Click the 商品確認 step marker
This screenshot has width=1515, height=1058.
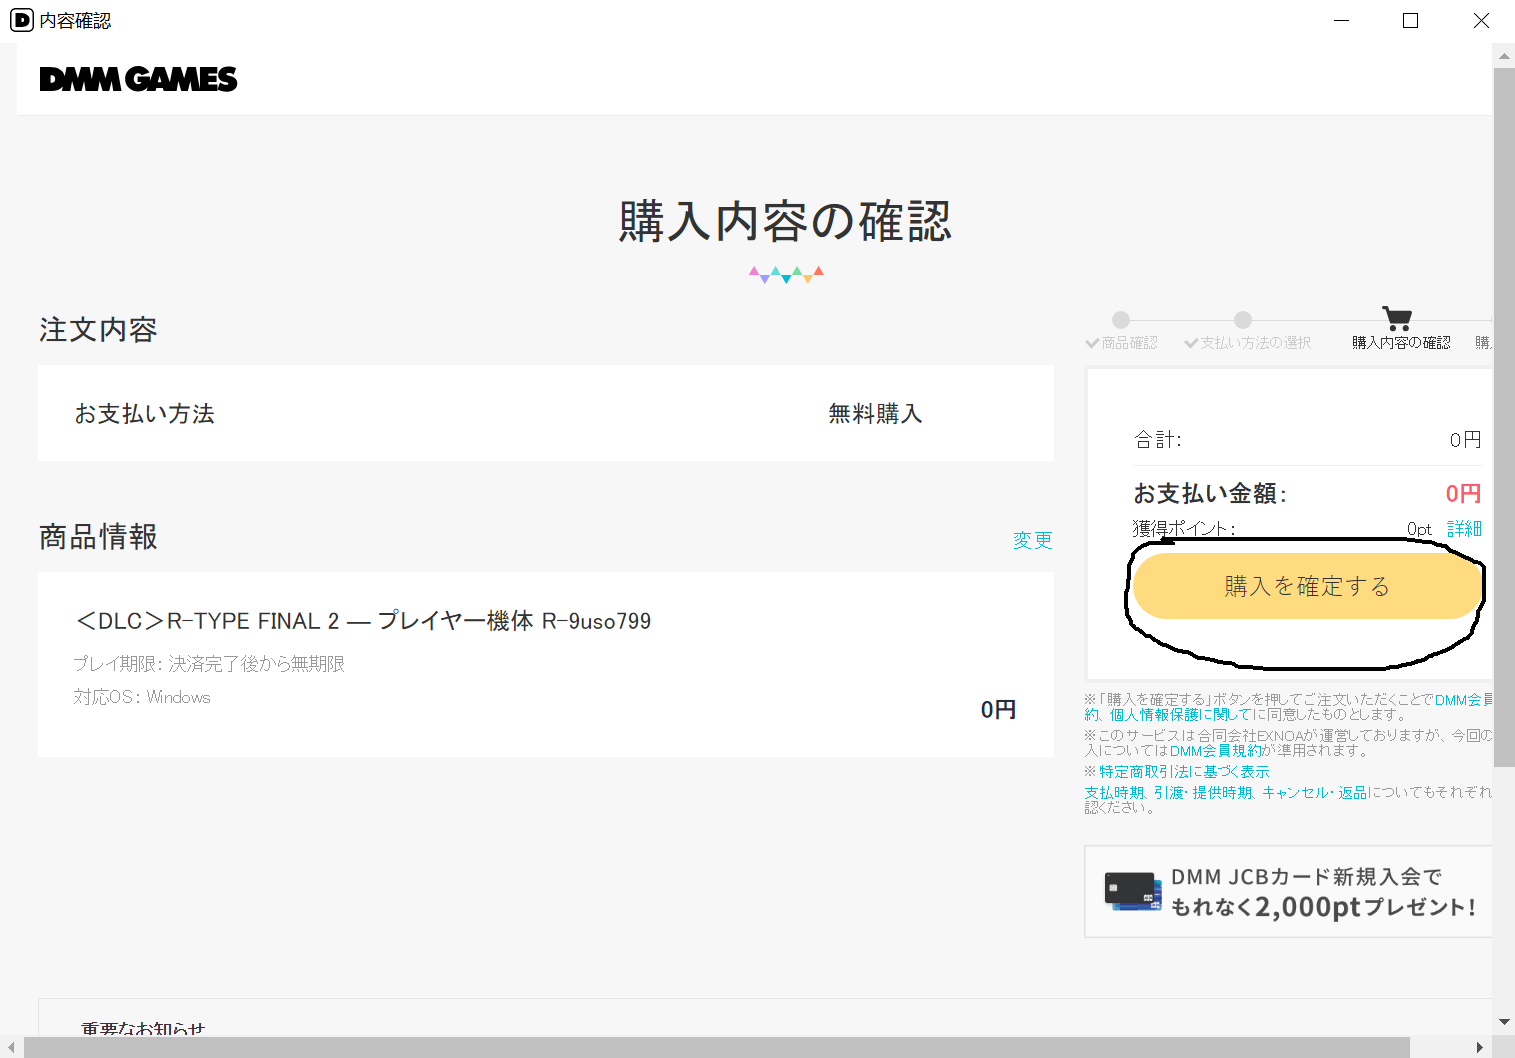point(1121,320)
